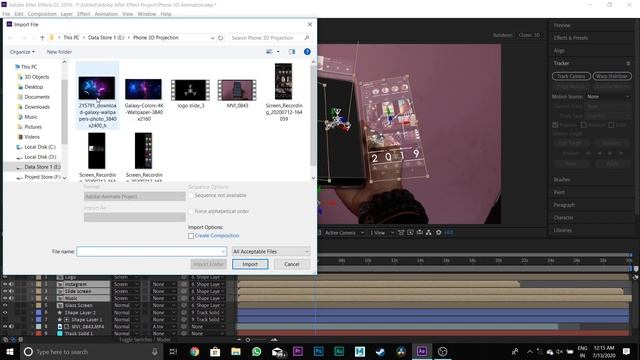Open the address bar path history dropdown

[212, 38]
